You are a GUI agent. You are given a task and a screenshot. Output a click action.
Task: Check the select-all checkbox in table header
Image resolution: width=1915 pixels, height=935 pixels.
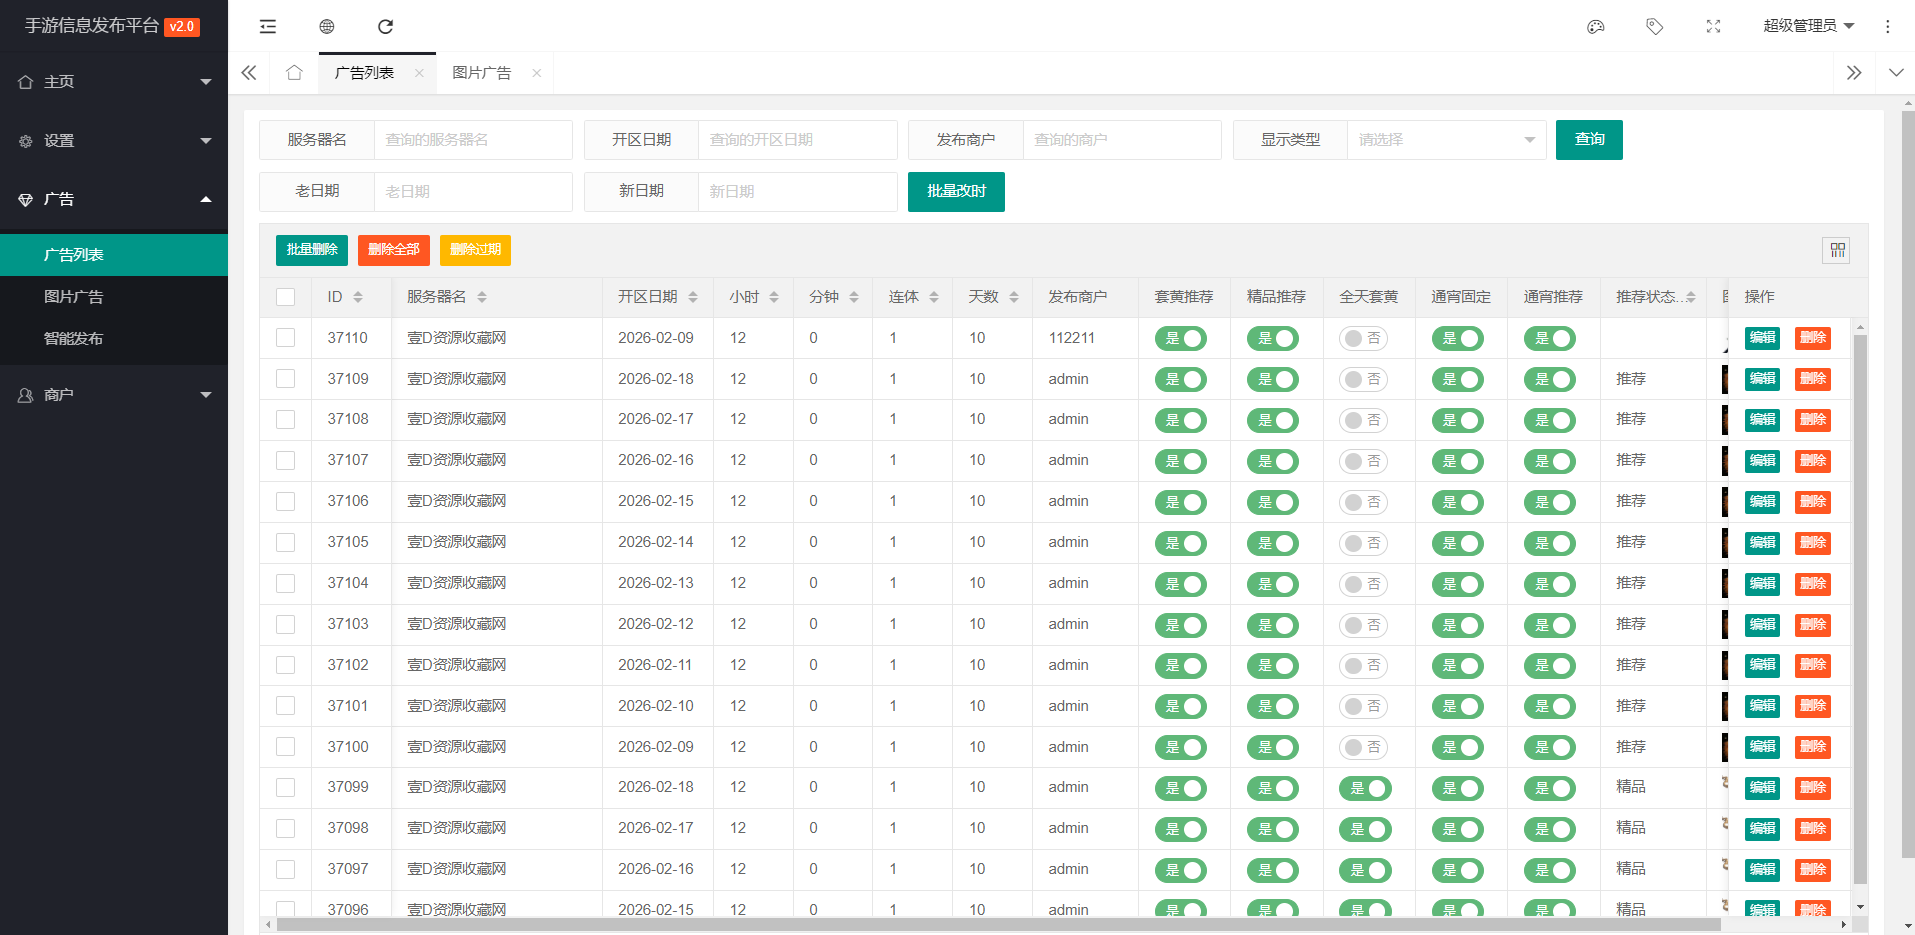[286, 297]
